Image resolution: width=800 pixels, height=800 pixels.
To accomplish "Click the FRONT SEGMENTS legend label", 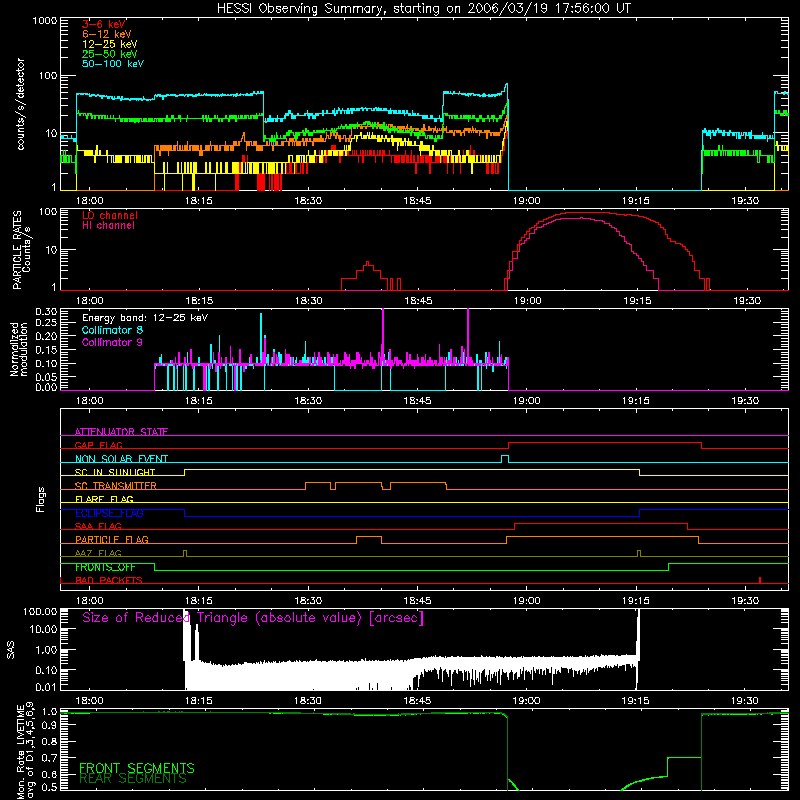I will tap(137, 768).
